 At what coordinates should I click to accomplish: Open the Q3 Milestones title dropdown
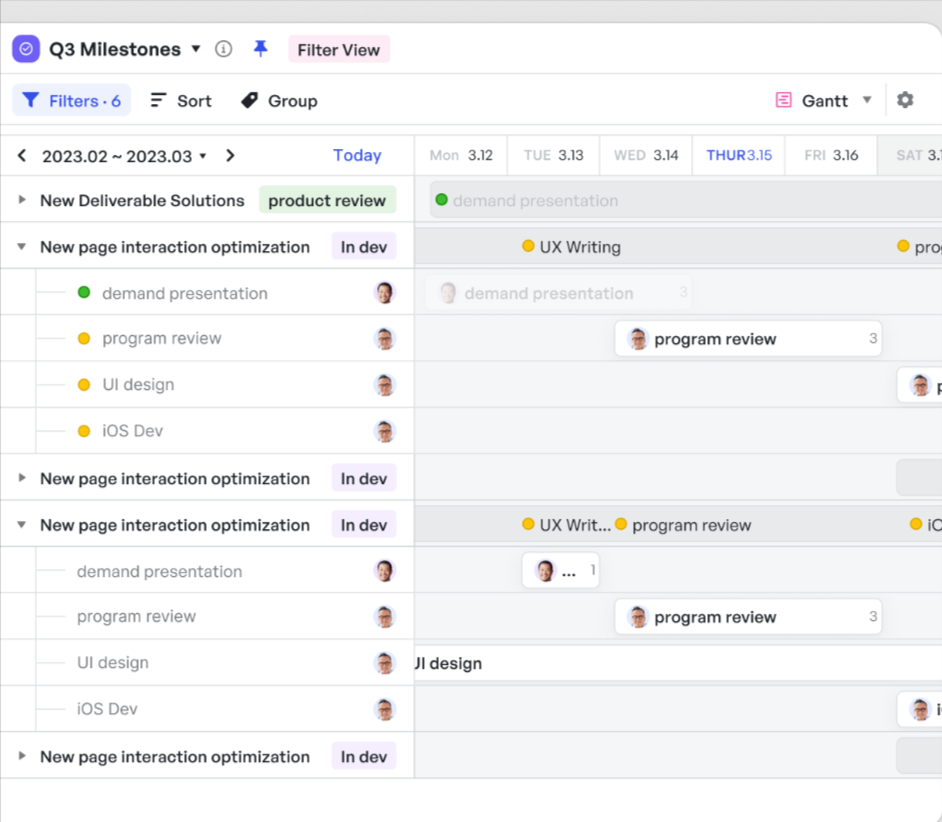coord(196,49)
